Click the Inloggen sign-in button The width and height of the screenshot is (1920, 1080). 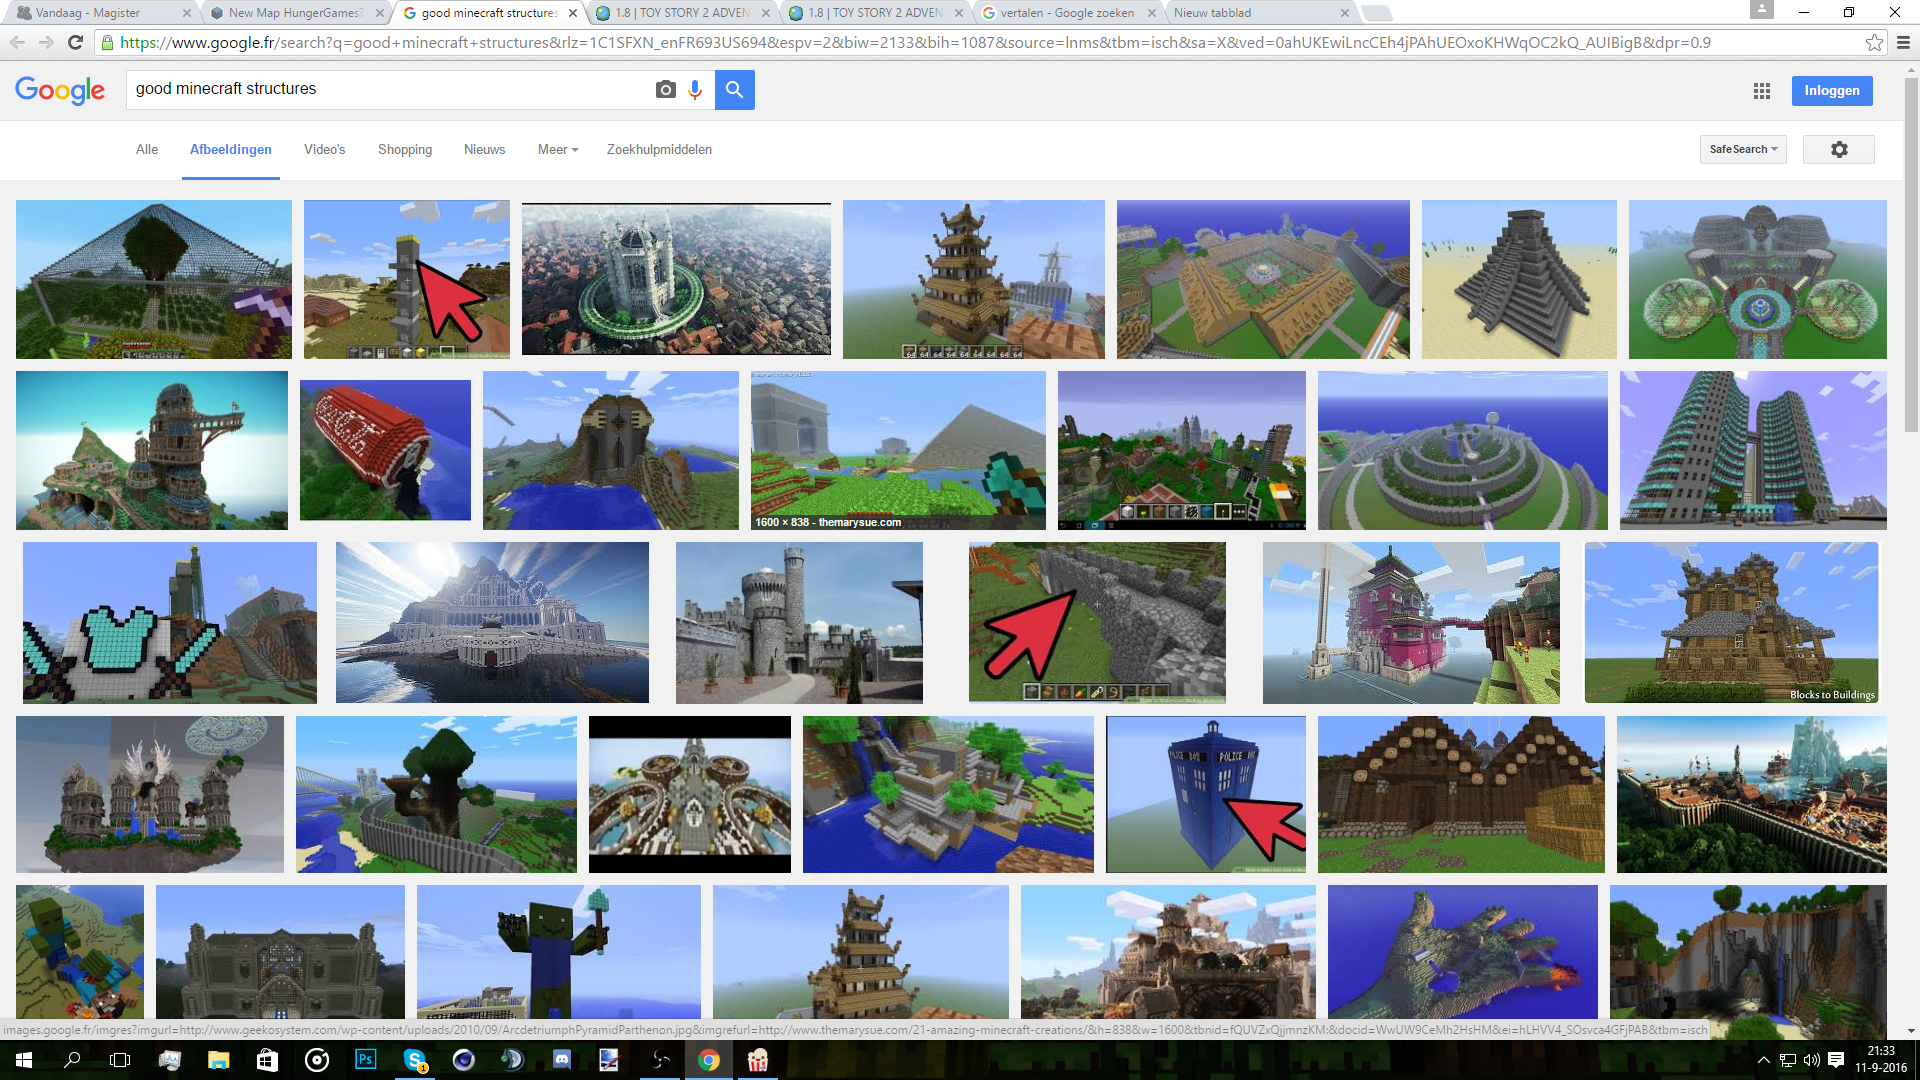click(1832, 90)
